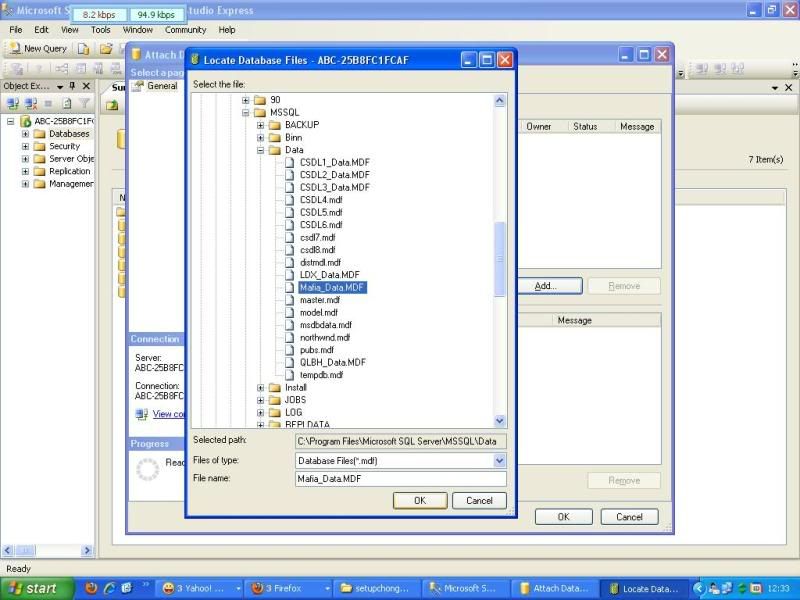Collapse the Data folder

pos(260,150)
